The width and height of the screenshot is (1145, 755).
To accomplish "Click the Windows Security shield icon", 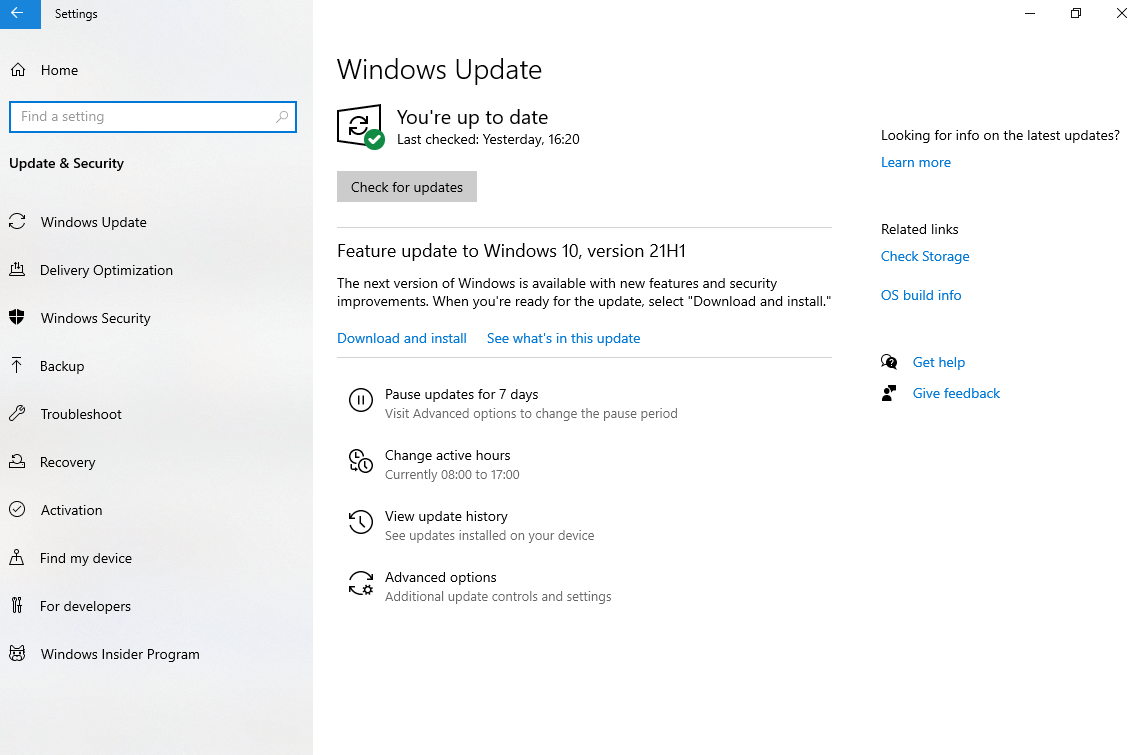I will tap(17, 317).
